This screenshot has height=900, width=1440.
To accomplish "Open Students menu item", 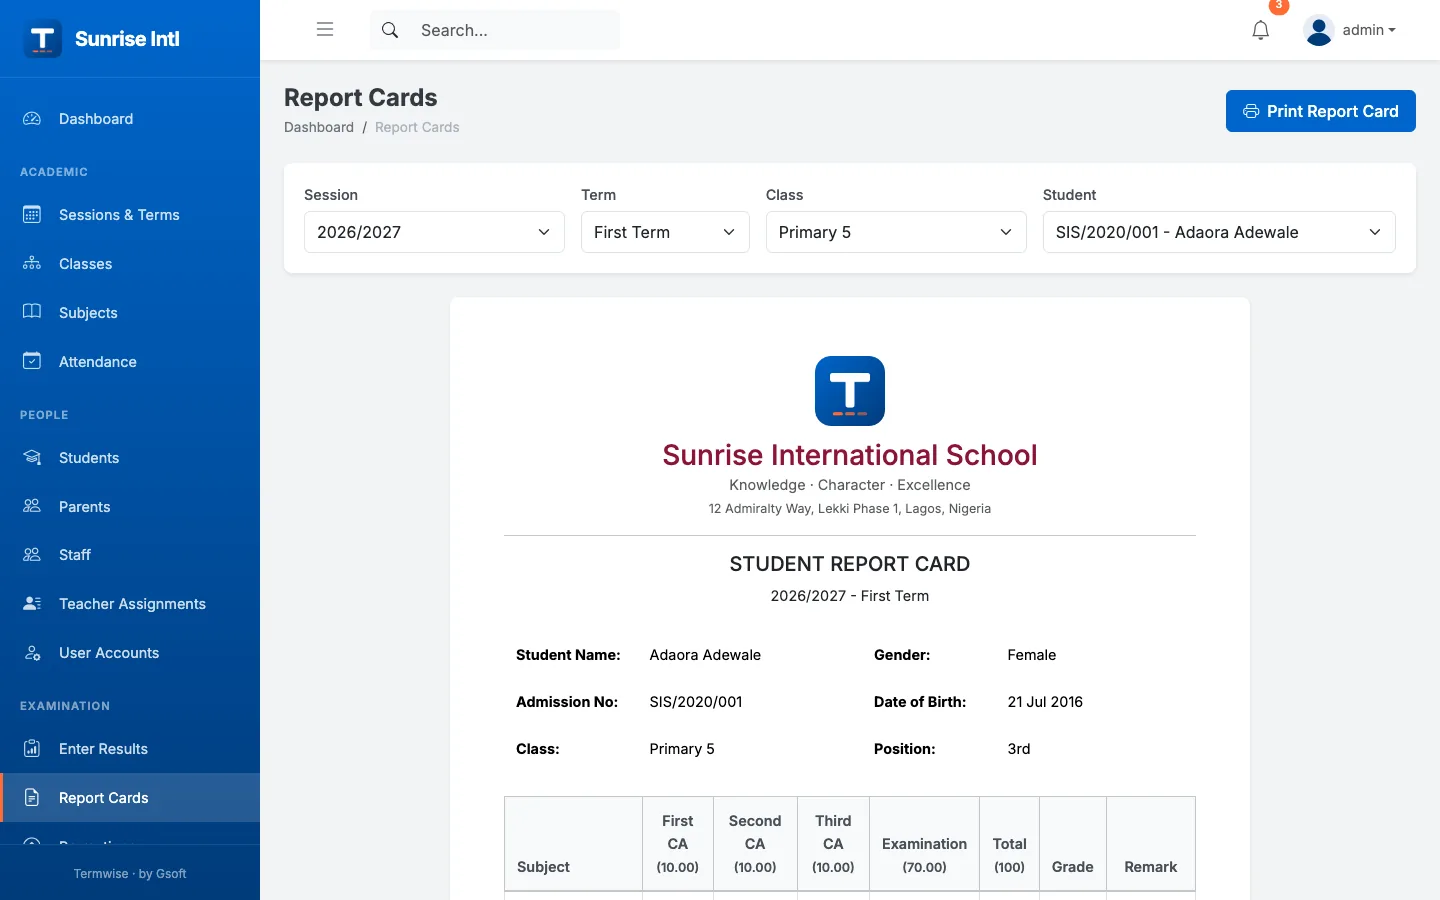I will tap(130, 457).
